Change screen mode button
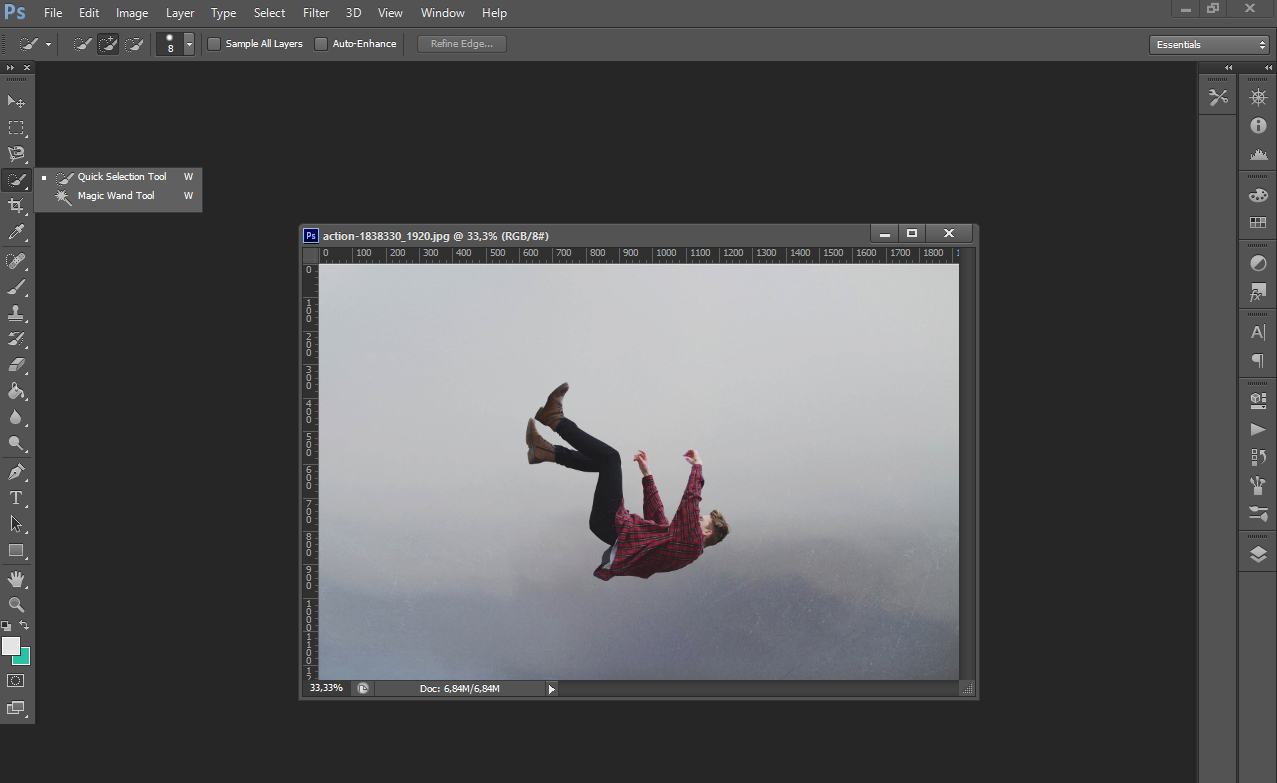The image size is (1277, 783). coord(16,708)
